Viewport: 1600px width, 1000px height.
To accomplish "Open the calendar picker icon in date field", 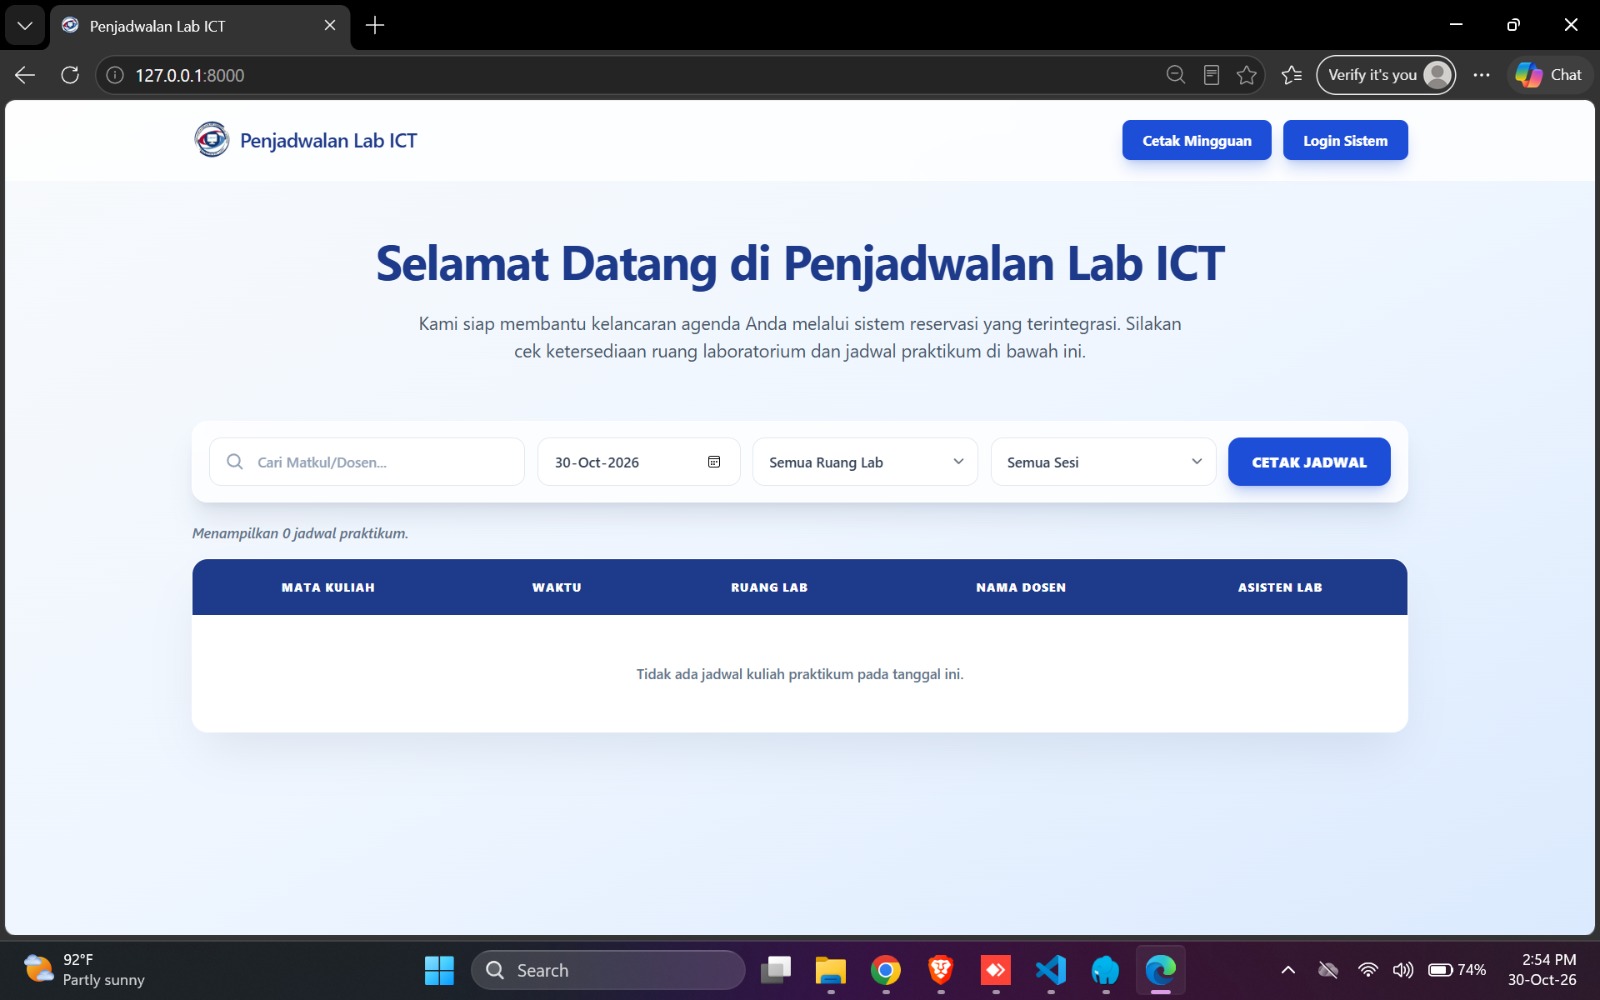I will [x=714, y=462].
